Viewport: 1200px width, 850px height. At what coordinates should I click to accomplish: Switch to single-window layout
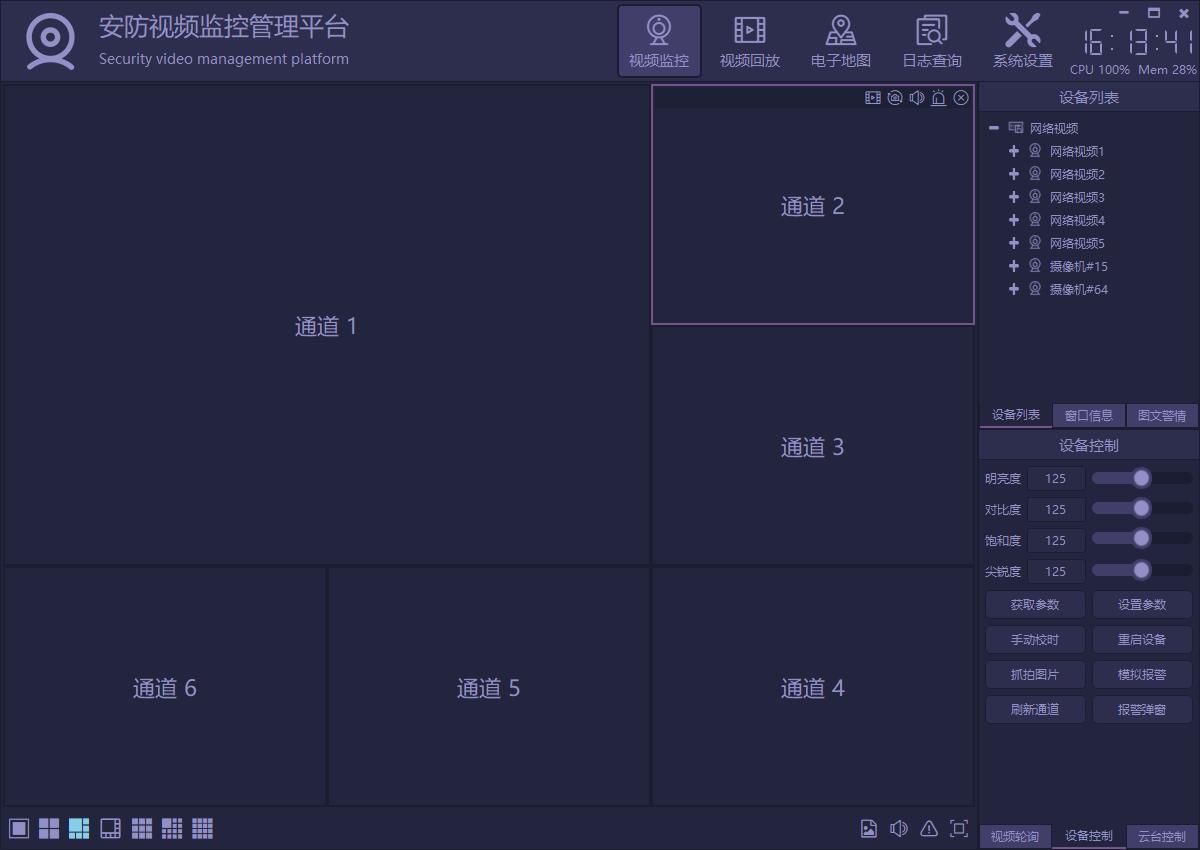tap(19, 828)
